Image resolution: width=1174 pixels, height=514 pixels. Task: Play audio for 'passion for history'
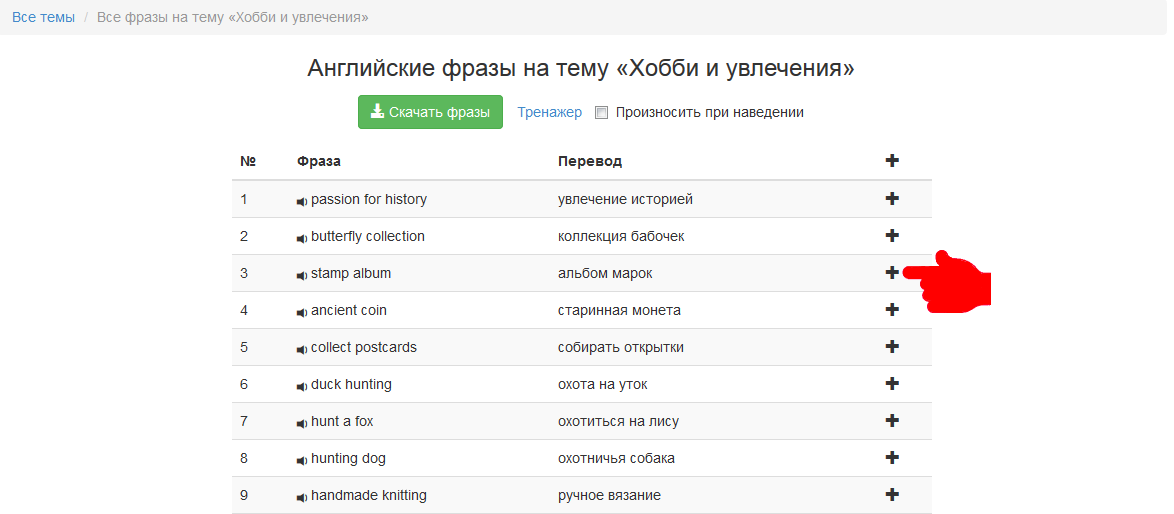point(302,201)
